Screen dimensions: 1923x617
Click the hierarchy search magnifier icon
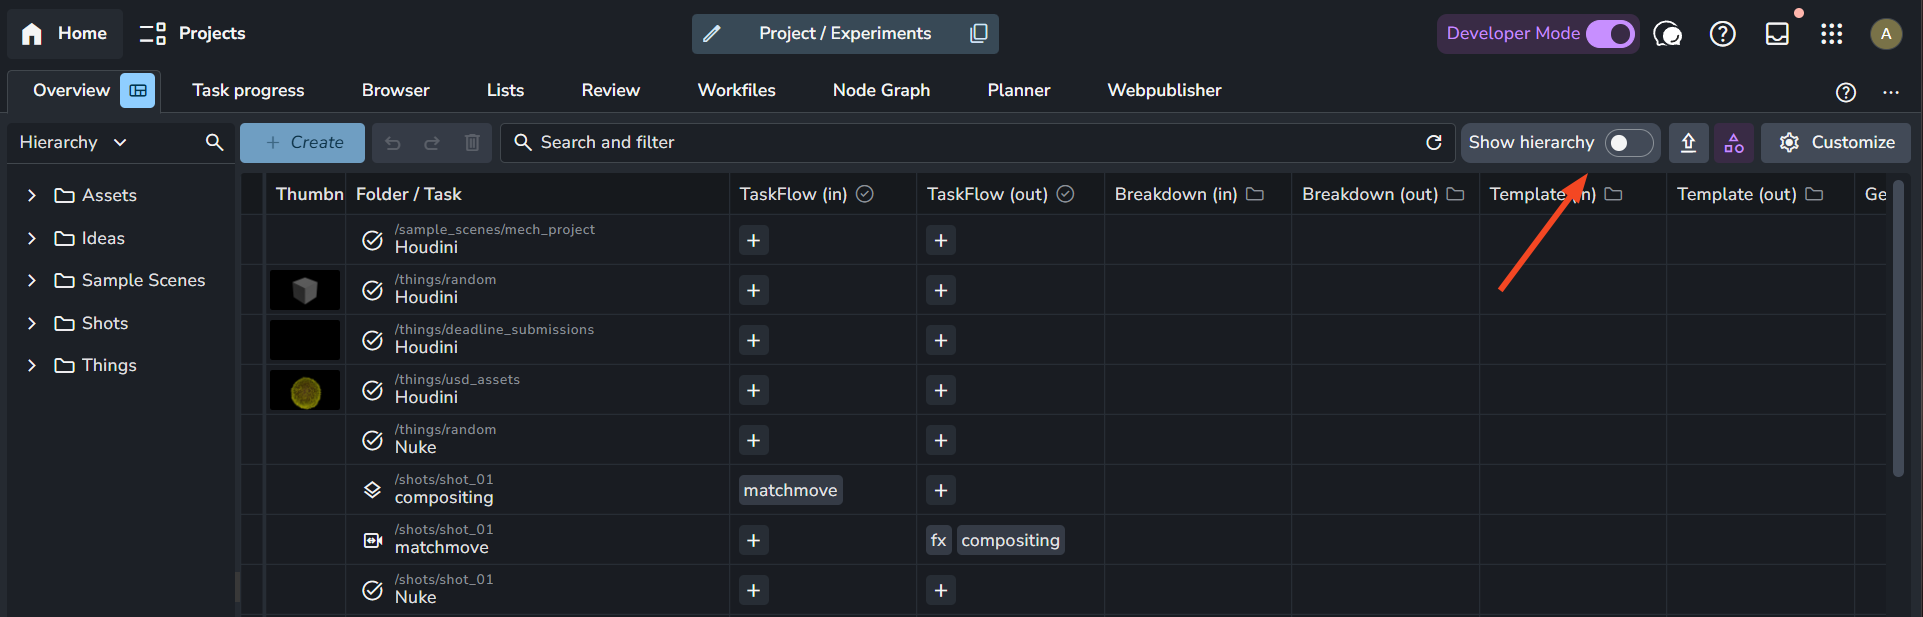214,142
